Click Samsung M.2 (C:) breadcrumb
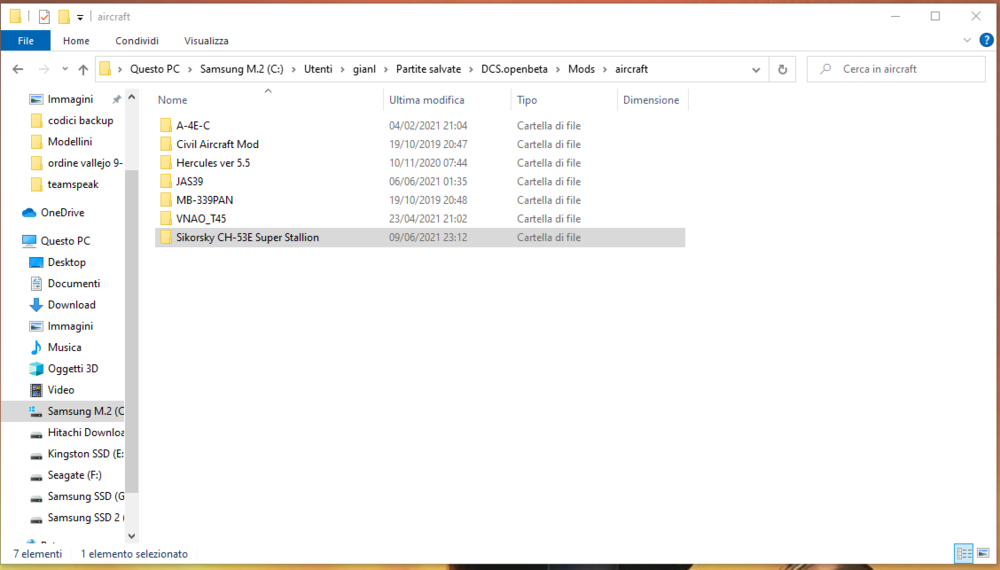Image resolution: width=1000 pixels, height=570 pixels. pos(242,69)
